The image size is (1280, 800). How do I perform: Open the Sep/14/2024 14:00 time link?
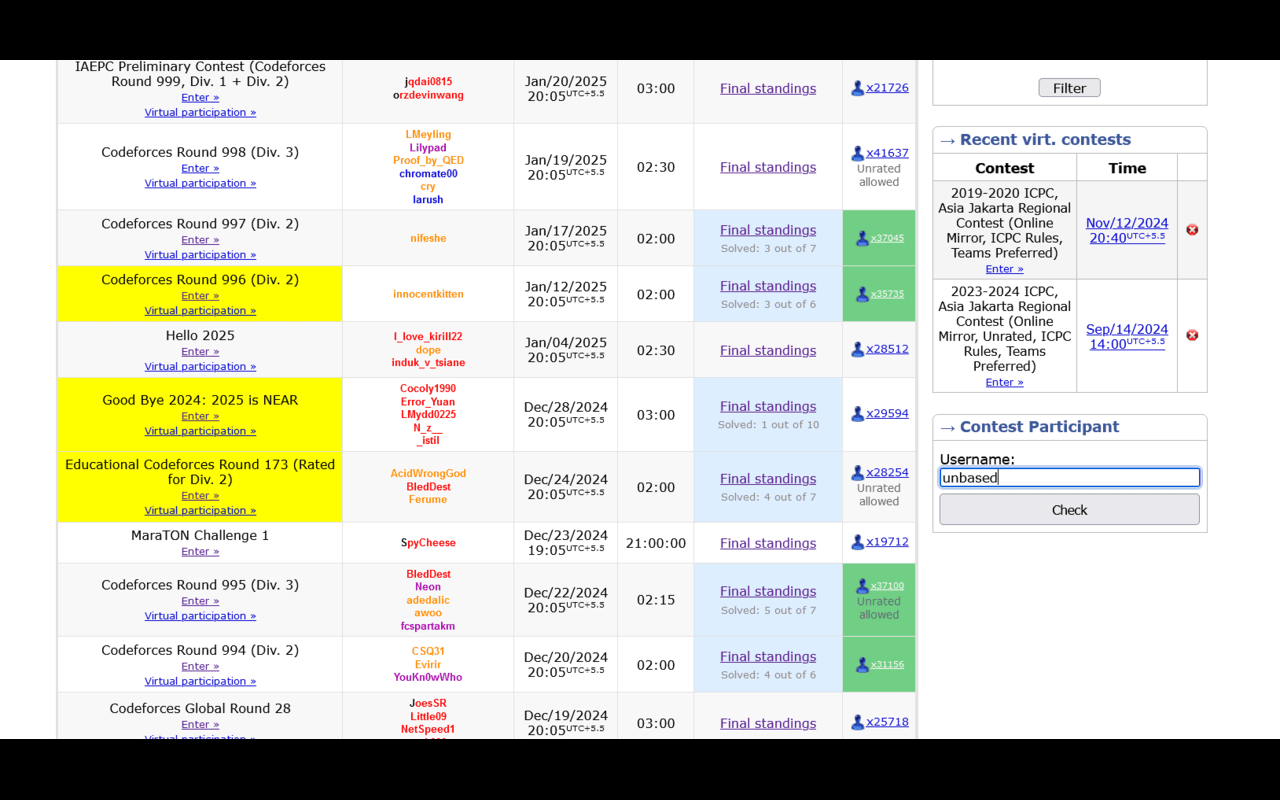point(1127,336)
